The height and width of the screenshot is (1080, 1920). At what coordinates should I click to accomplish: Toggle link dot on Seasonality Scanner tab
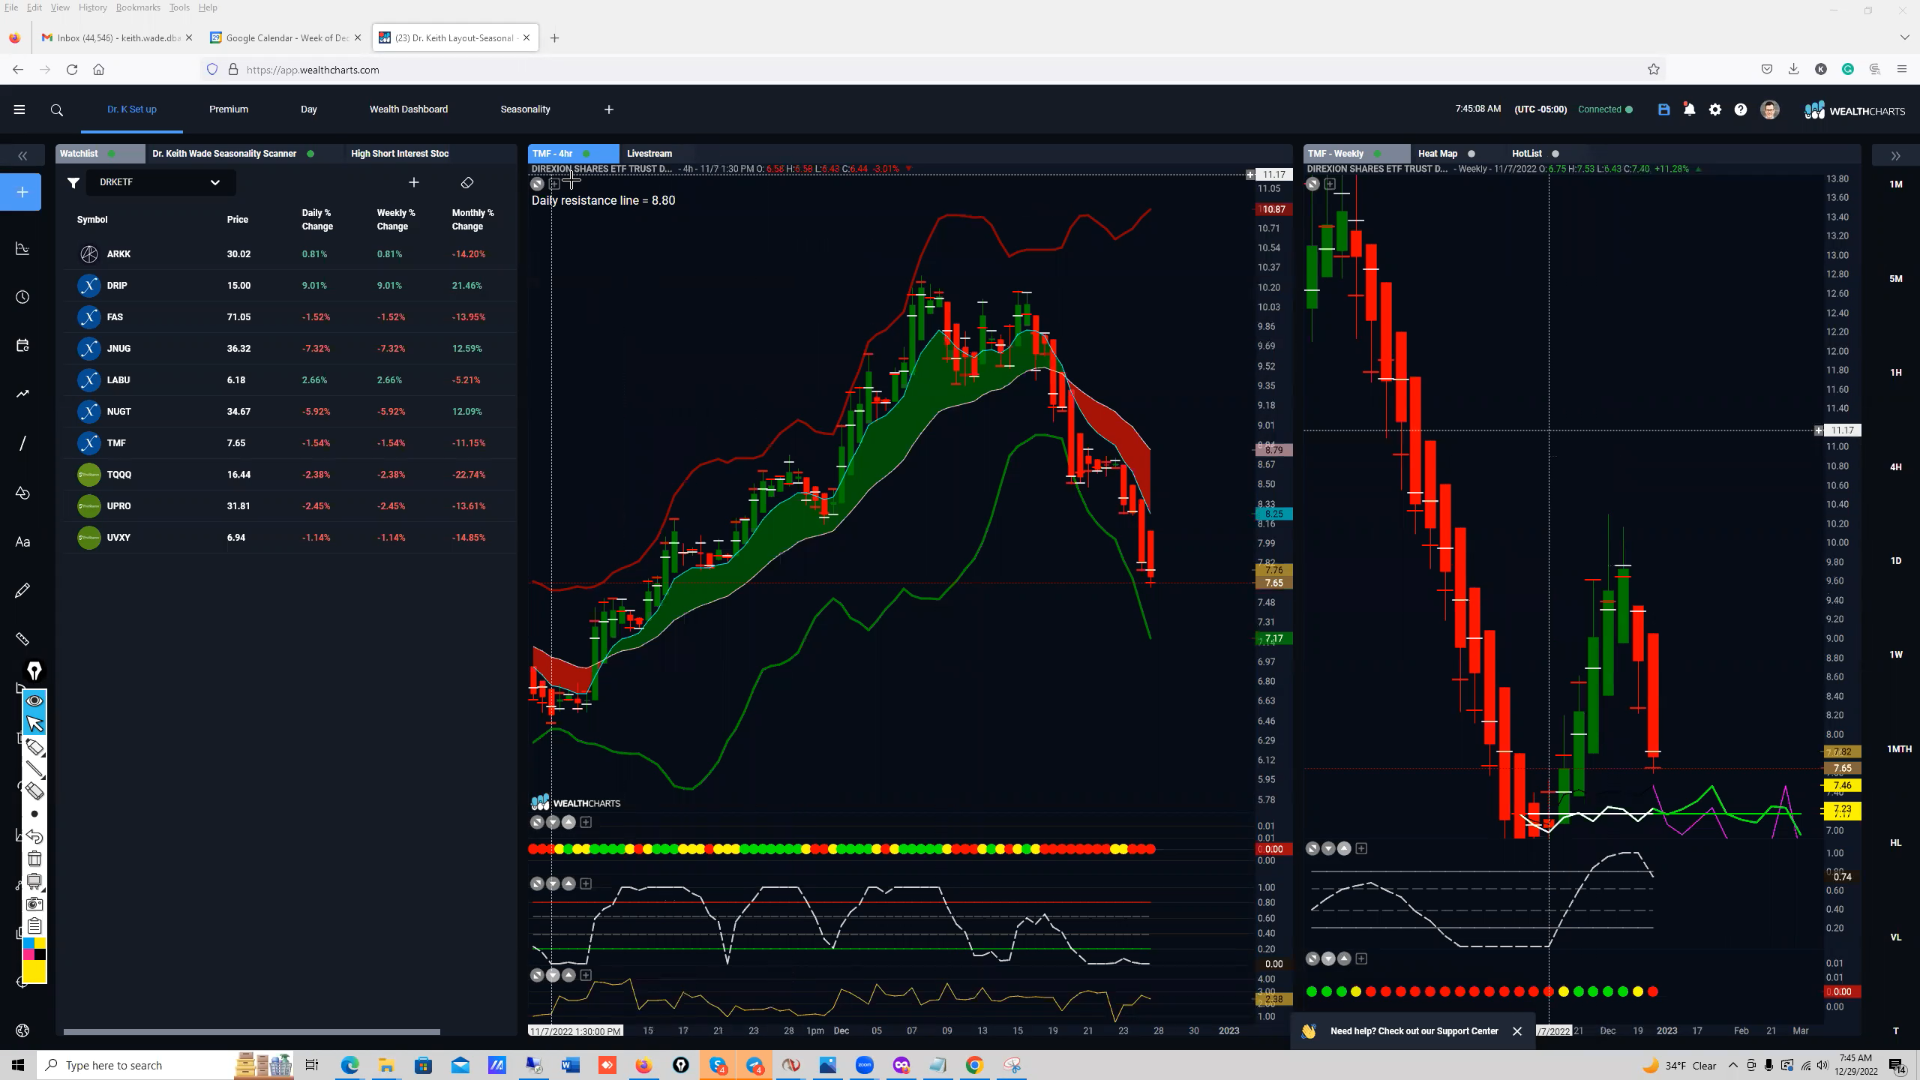(311, 154)
